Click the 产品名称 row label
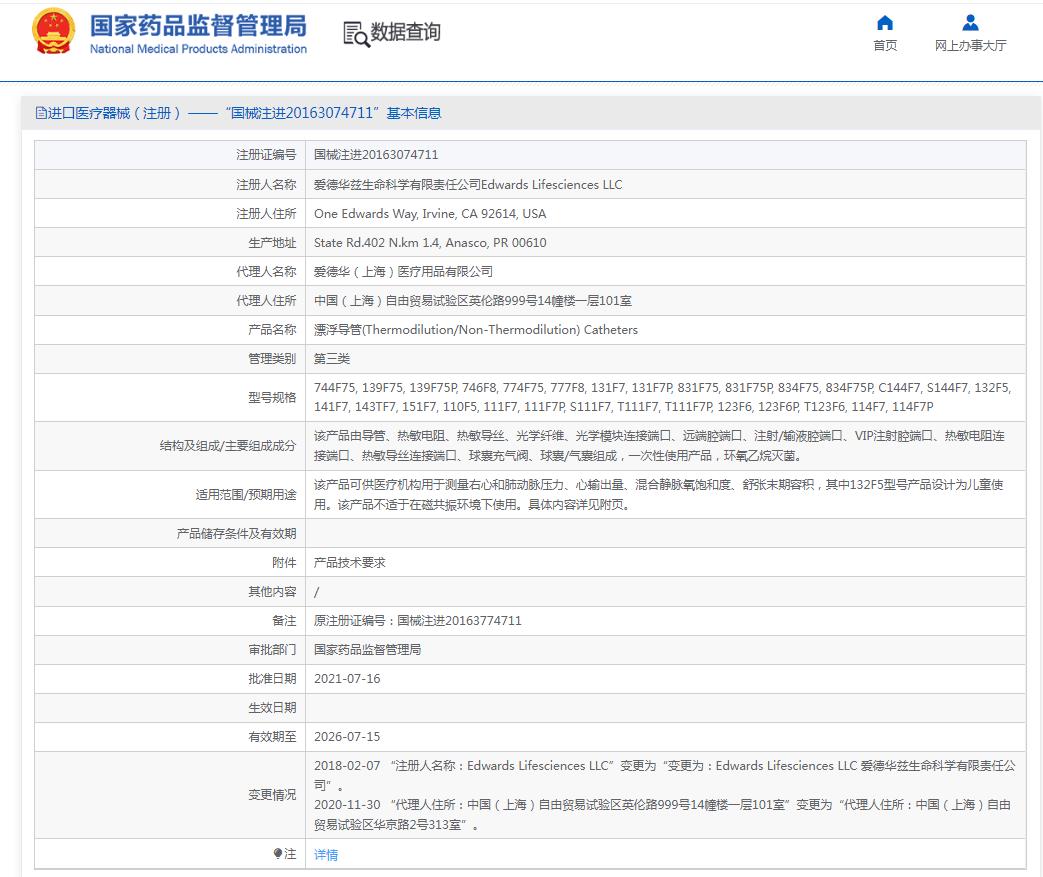Image resolution: width=1043 pixels, height=877 pixels. [272, 329]
